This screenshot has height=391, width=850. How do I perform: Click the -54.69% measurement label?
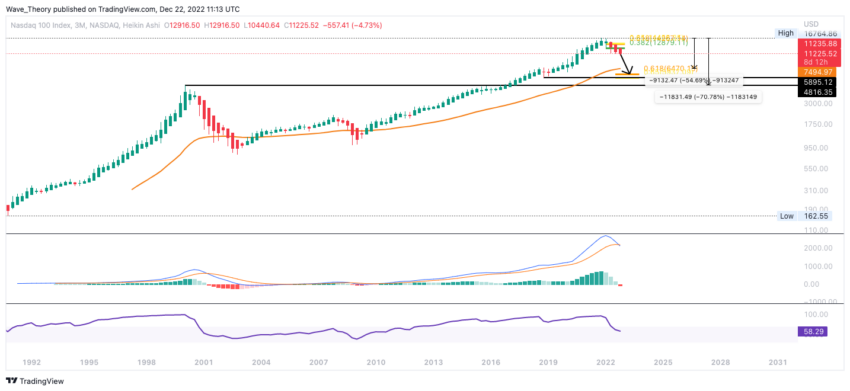[x=694, y=80]
